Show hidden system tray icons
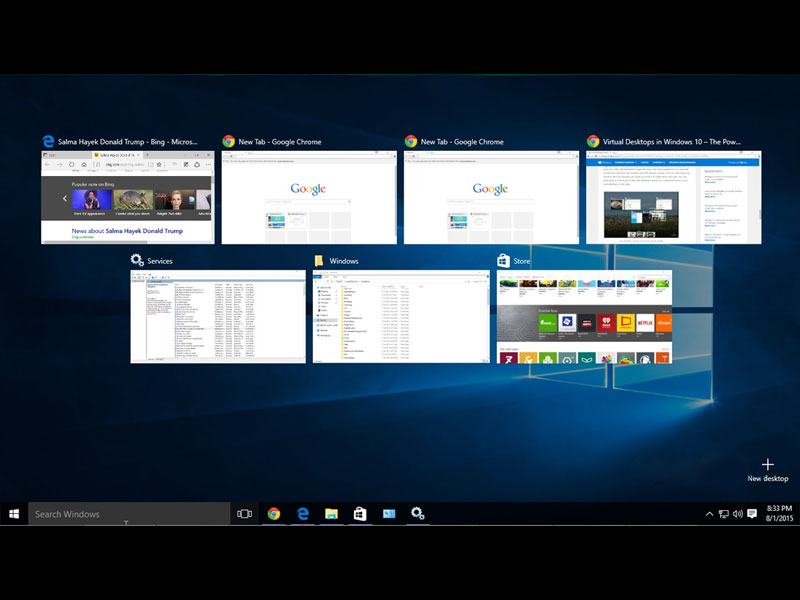800x600 pixels. [709, 514]
